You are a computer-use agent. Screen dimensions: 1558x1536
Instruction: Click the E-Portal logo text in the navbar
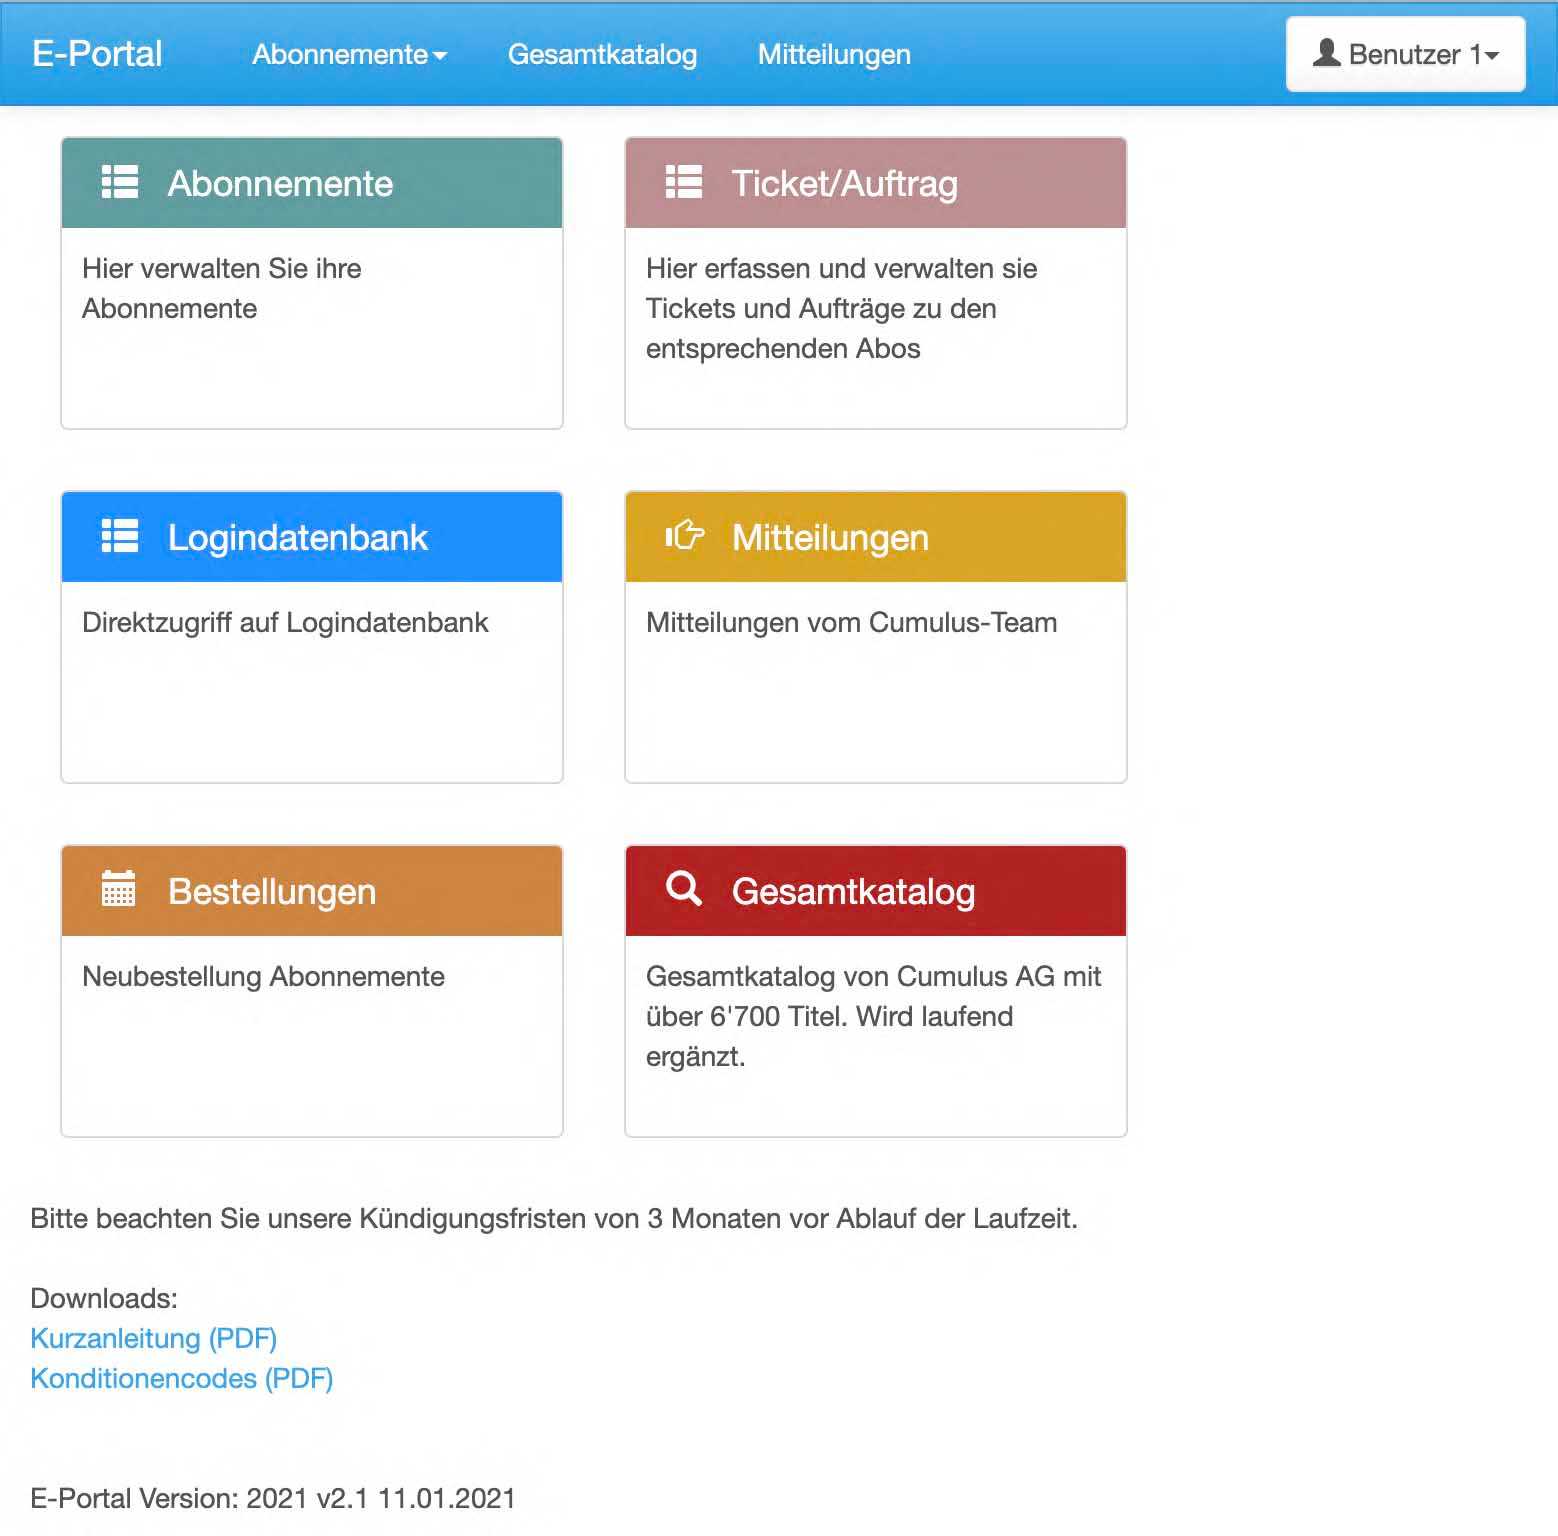pos(97,54)
